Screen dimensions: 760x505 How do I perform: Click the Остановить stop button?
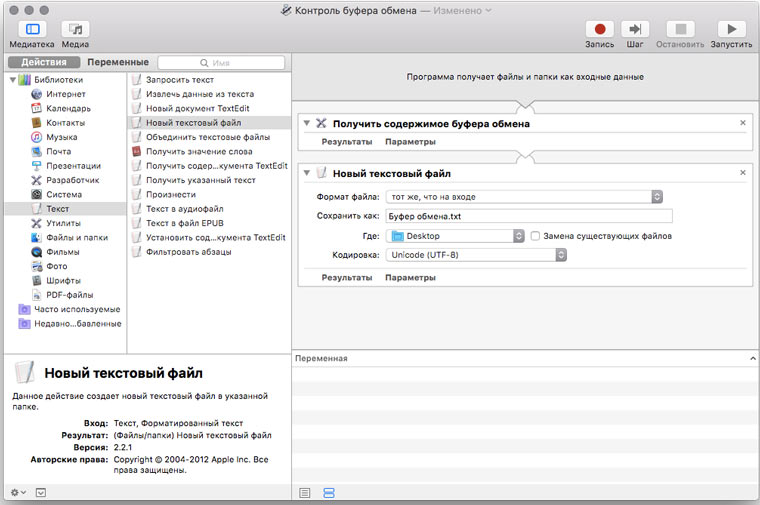coord(681,30)
